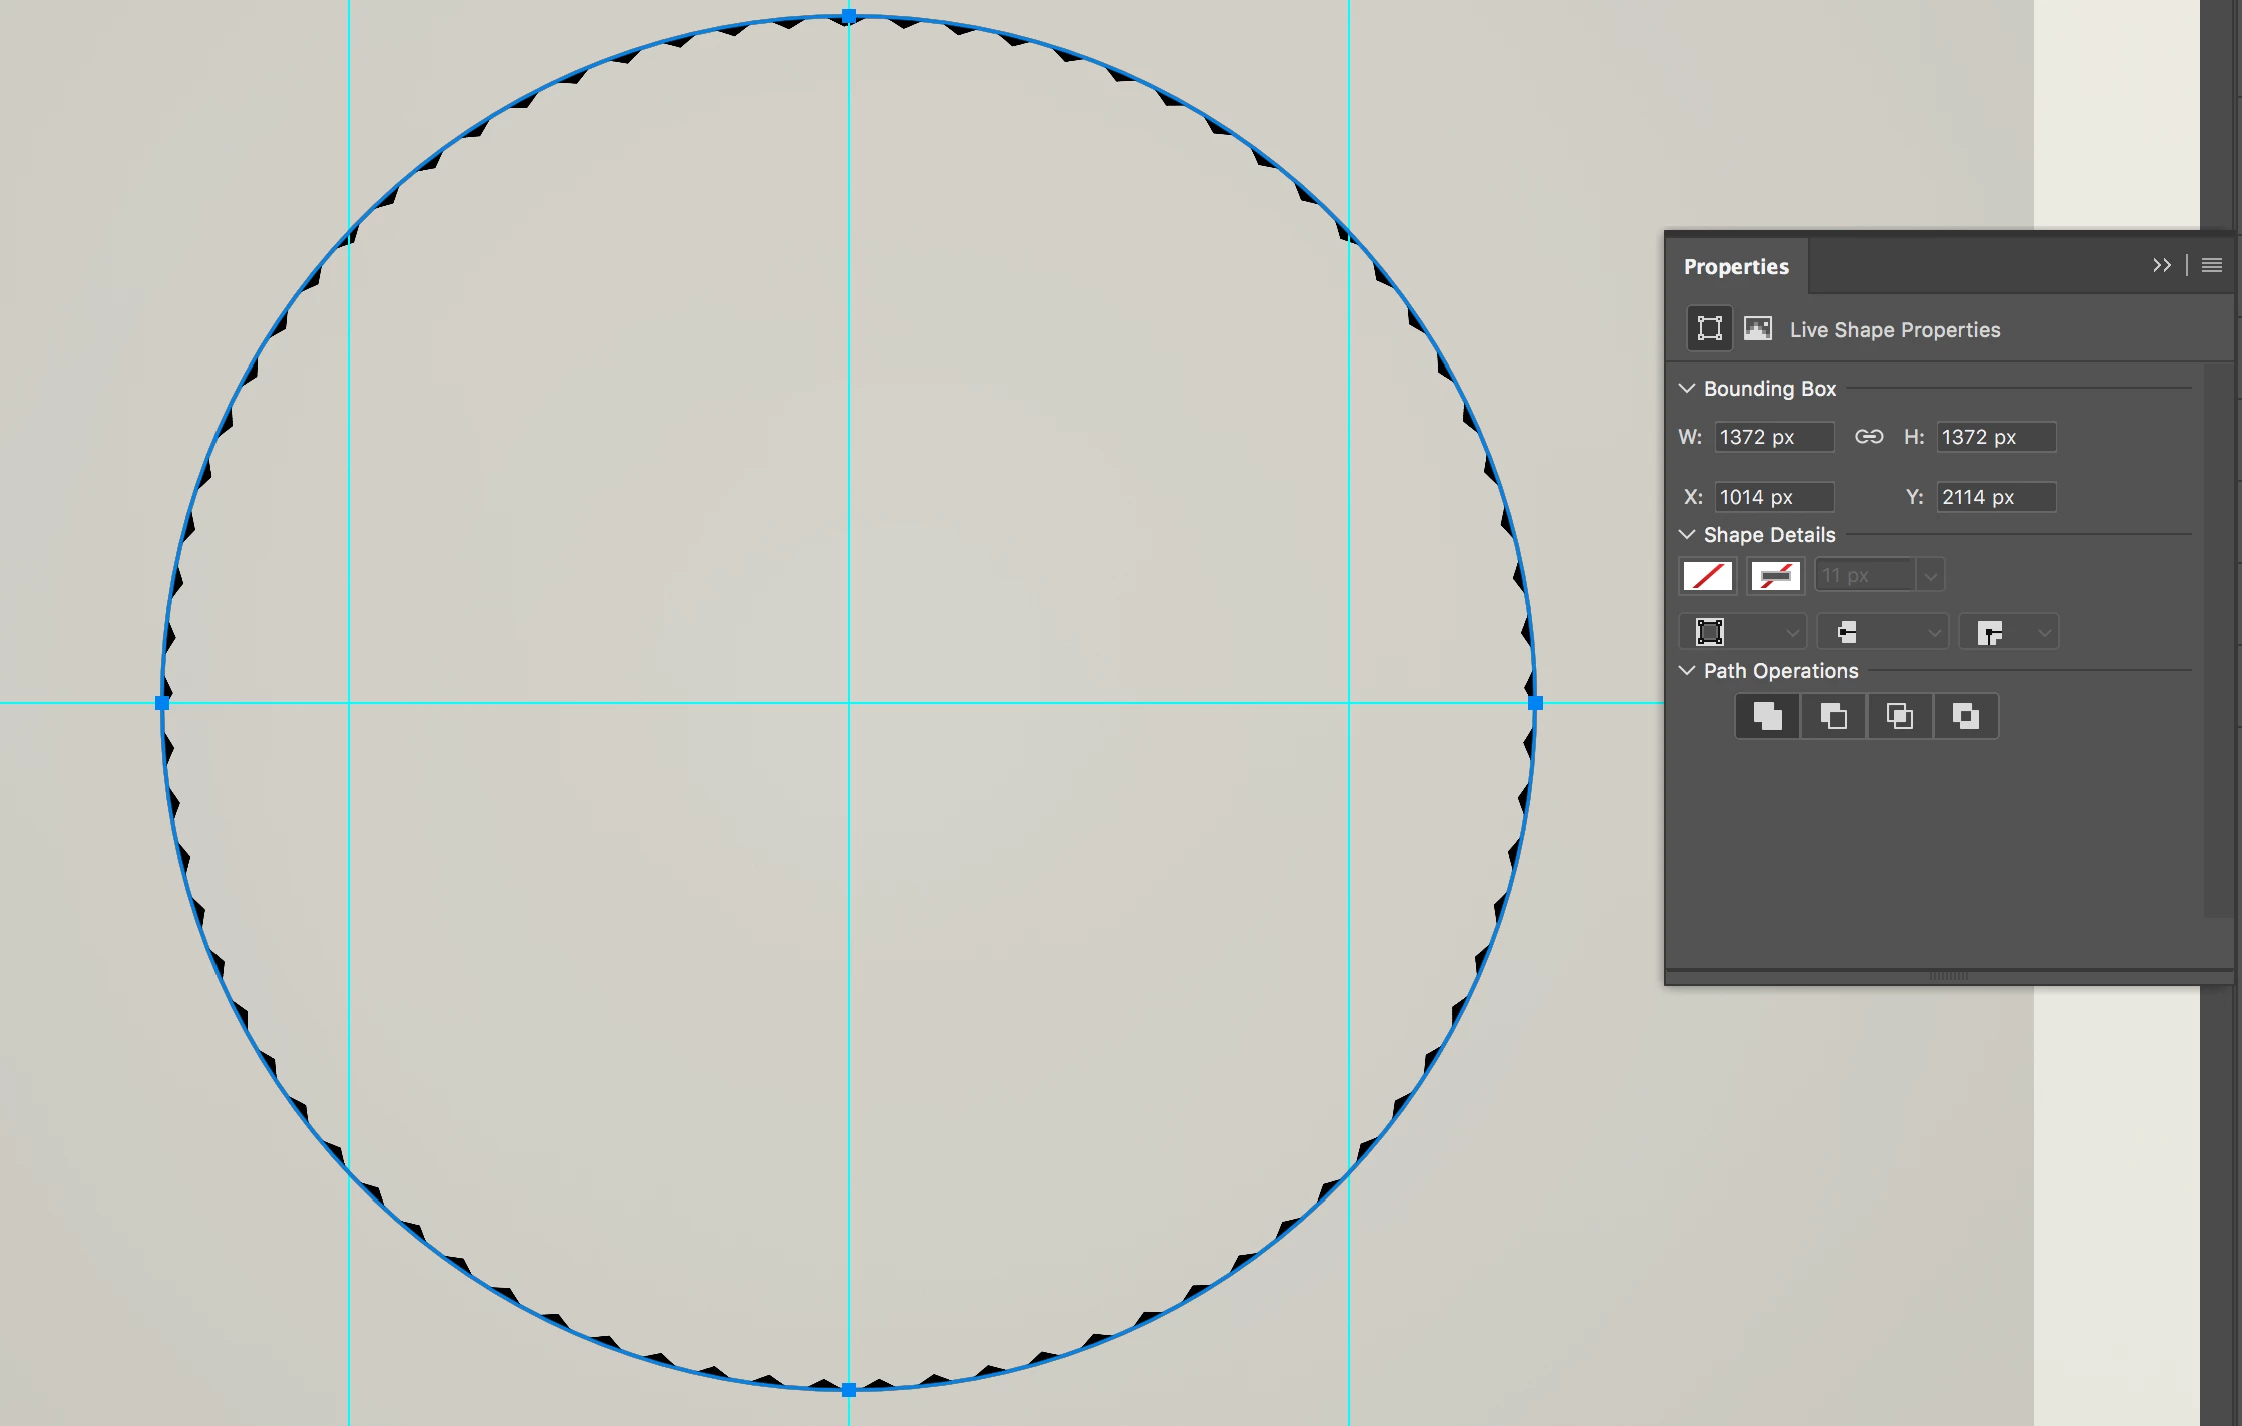Open the stroke color swatch
Viewport: 2242px width, 1426px height.
[1775, 576]
